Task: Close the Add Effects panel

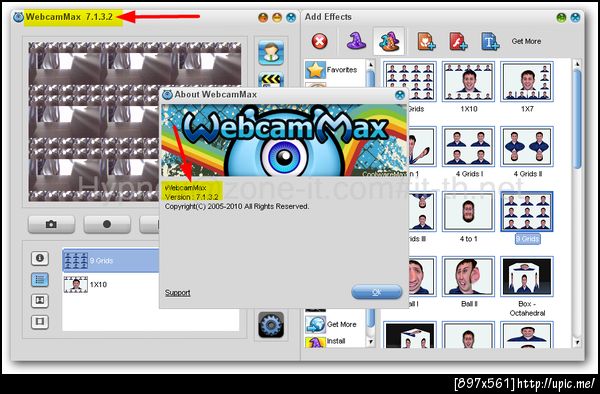Action: coord(575,18)
